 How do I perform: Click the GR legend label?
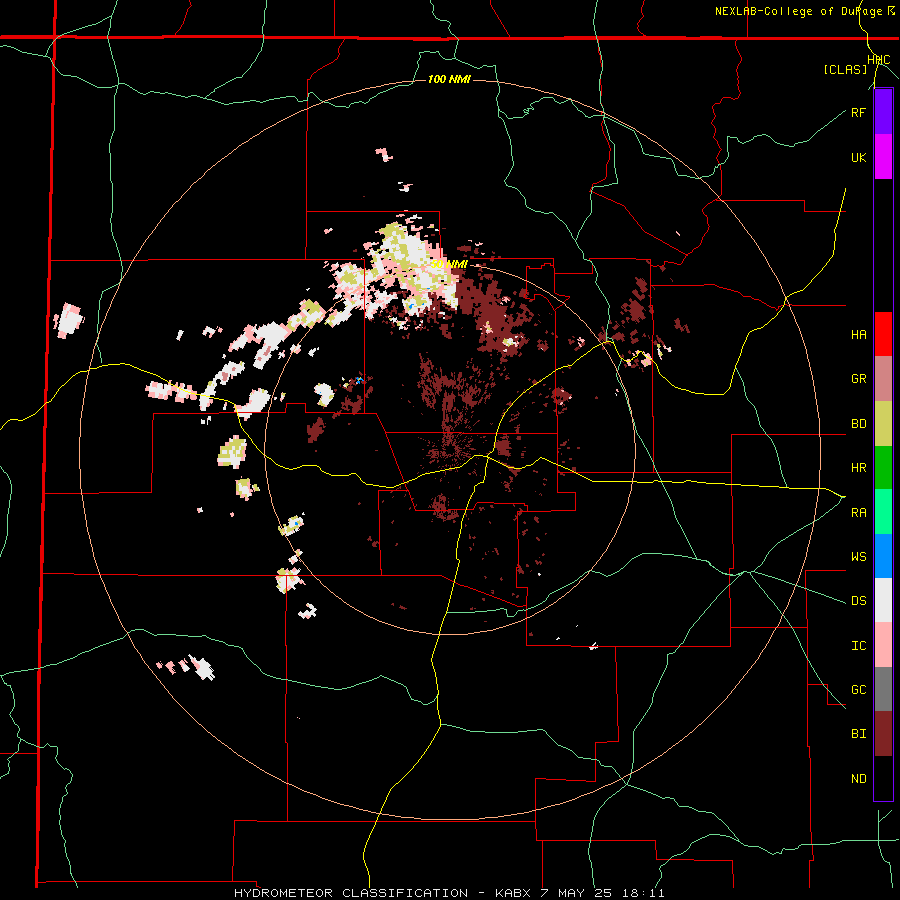tap(858, 379)
